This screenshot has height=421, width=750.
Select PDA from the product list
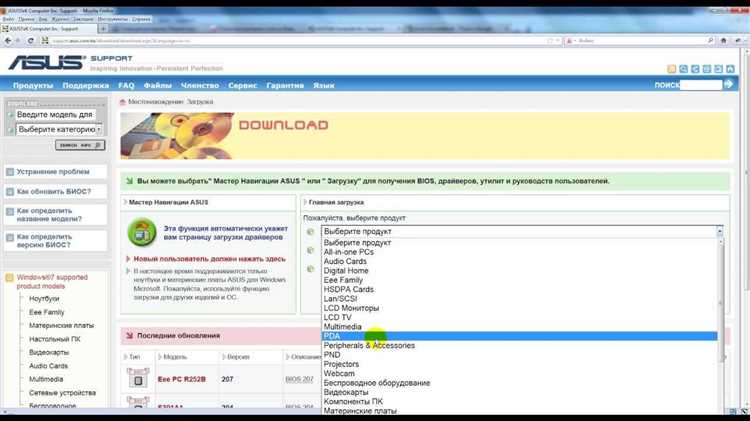(332, 336)
